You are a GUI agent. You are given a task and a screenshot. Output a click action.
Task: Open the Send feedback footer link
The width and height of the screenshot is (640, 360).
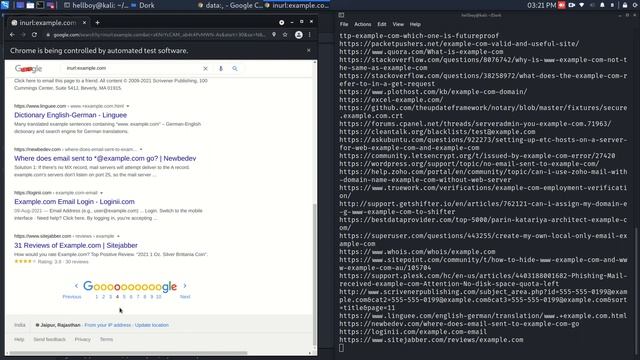pos(49,340)
